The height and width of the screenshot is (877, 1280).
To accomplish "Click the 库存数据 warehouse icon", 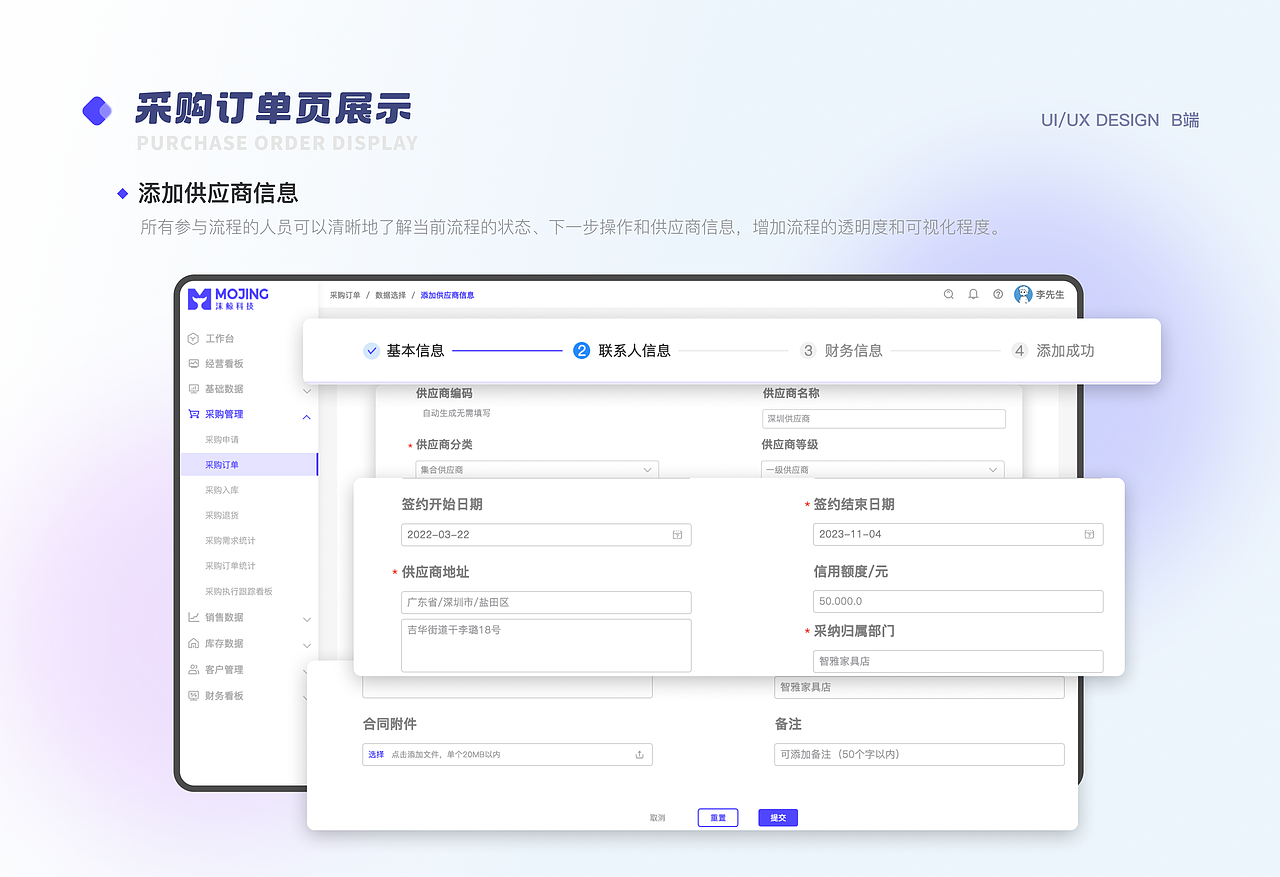I will [193, 644].
